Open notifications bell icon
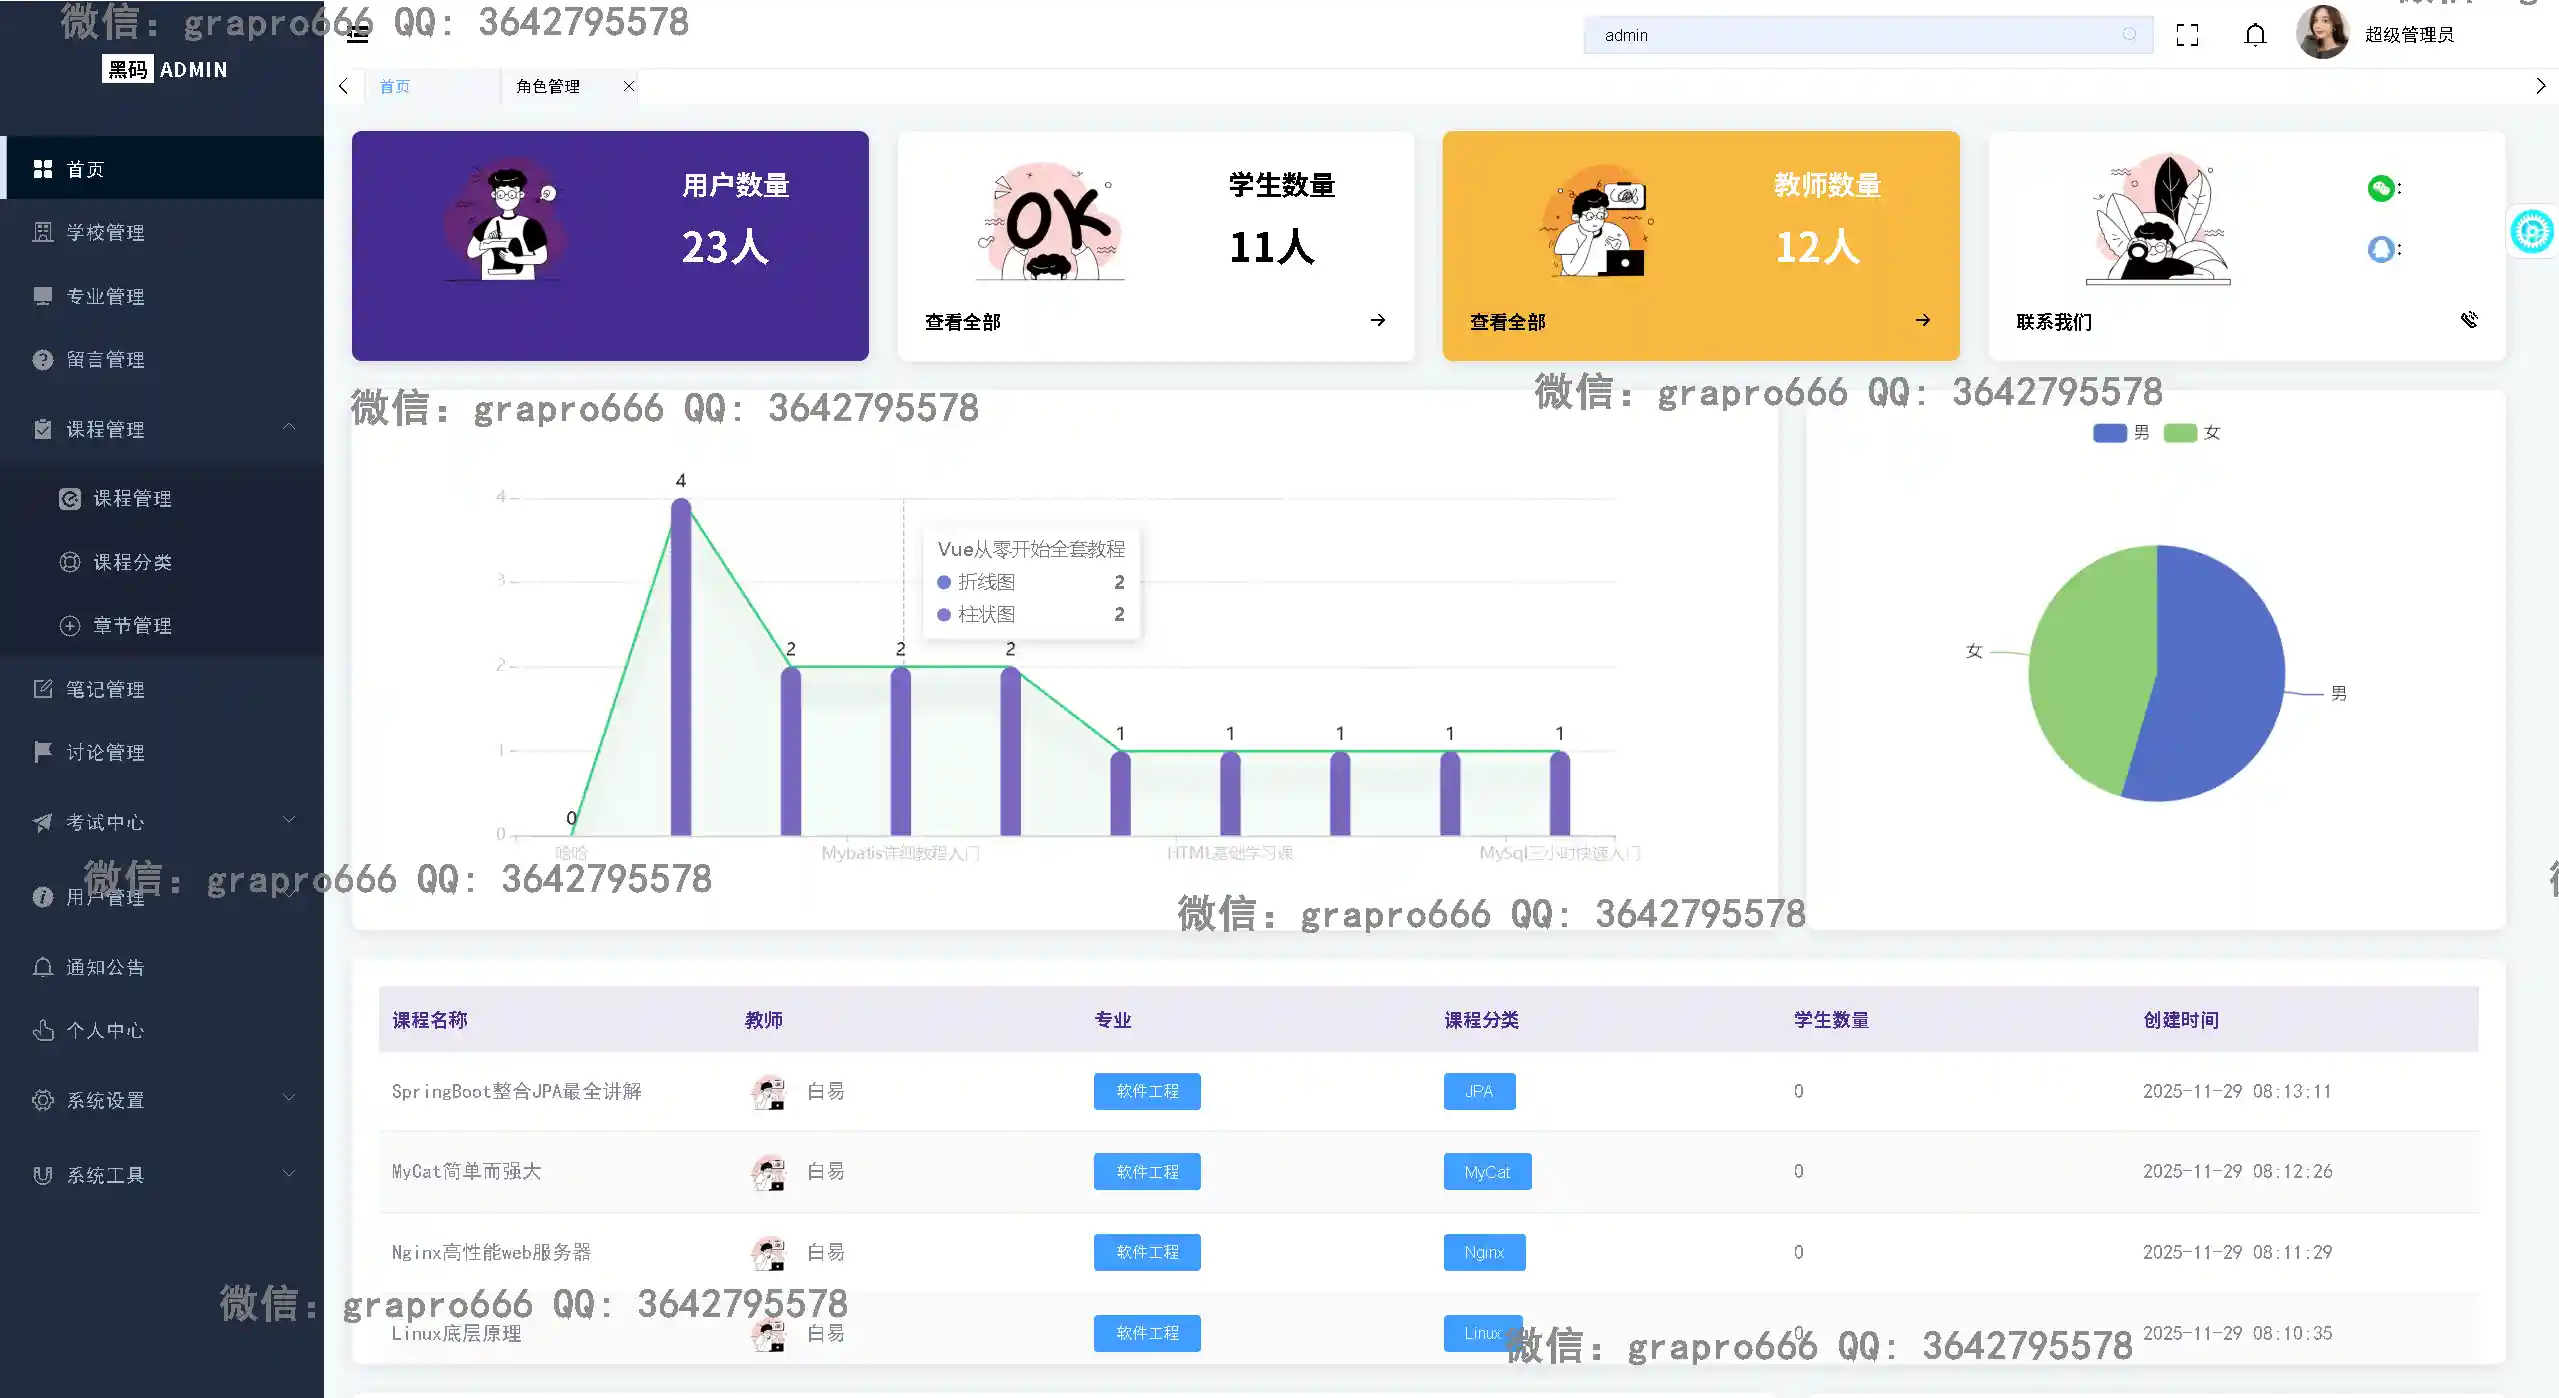 coord(2255,35)
